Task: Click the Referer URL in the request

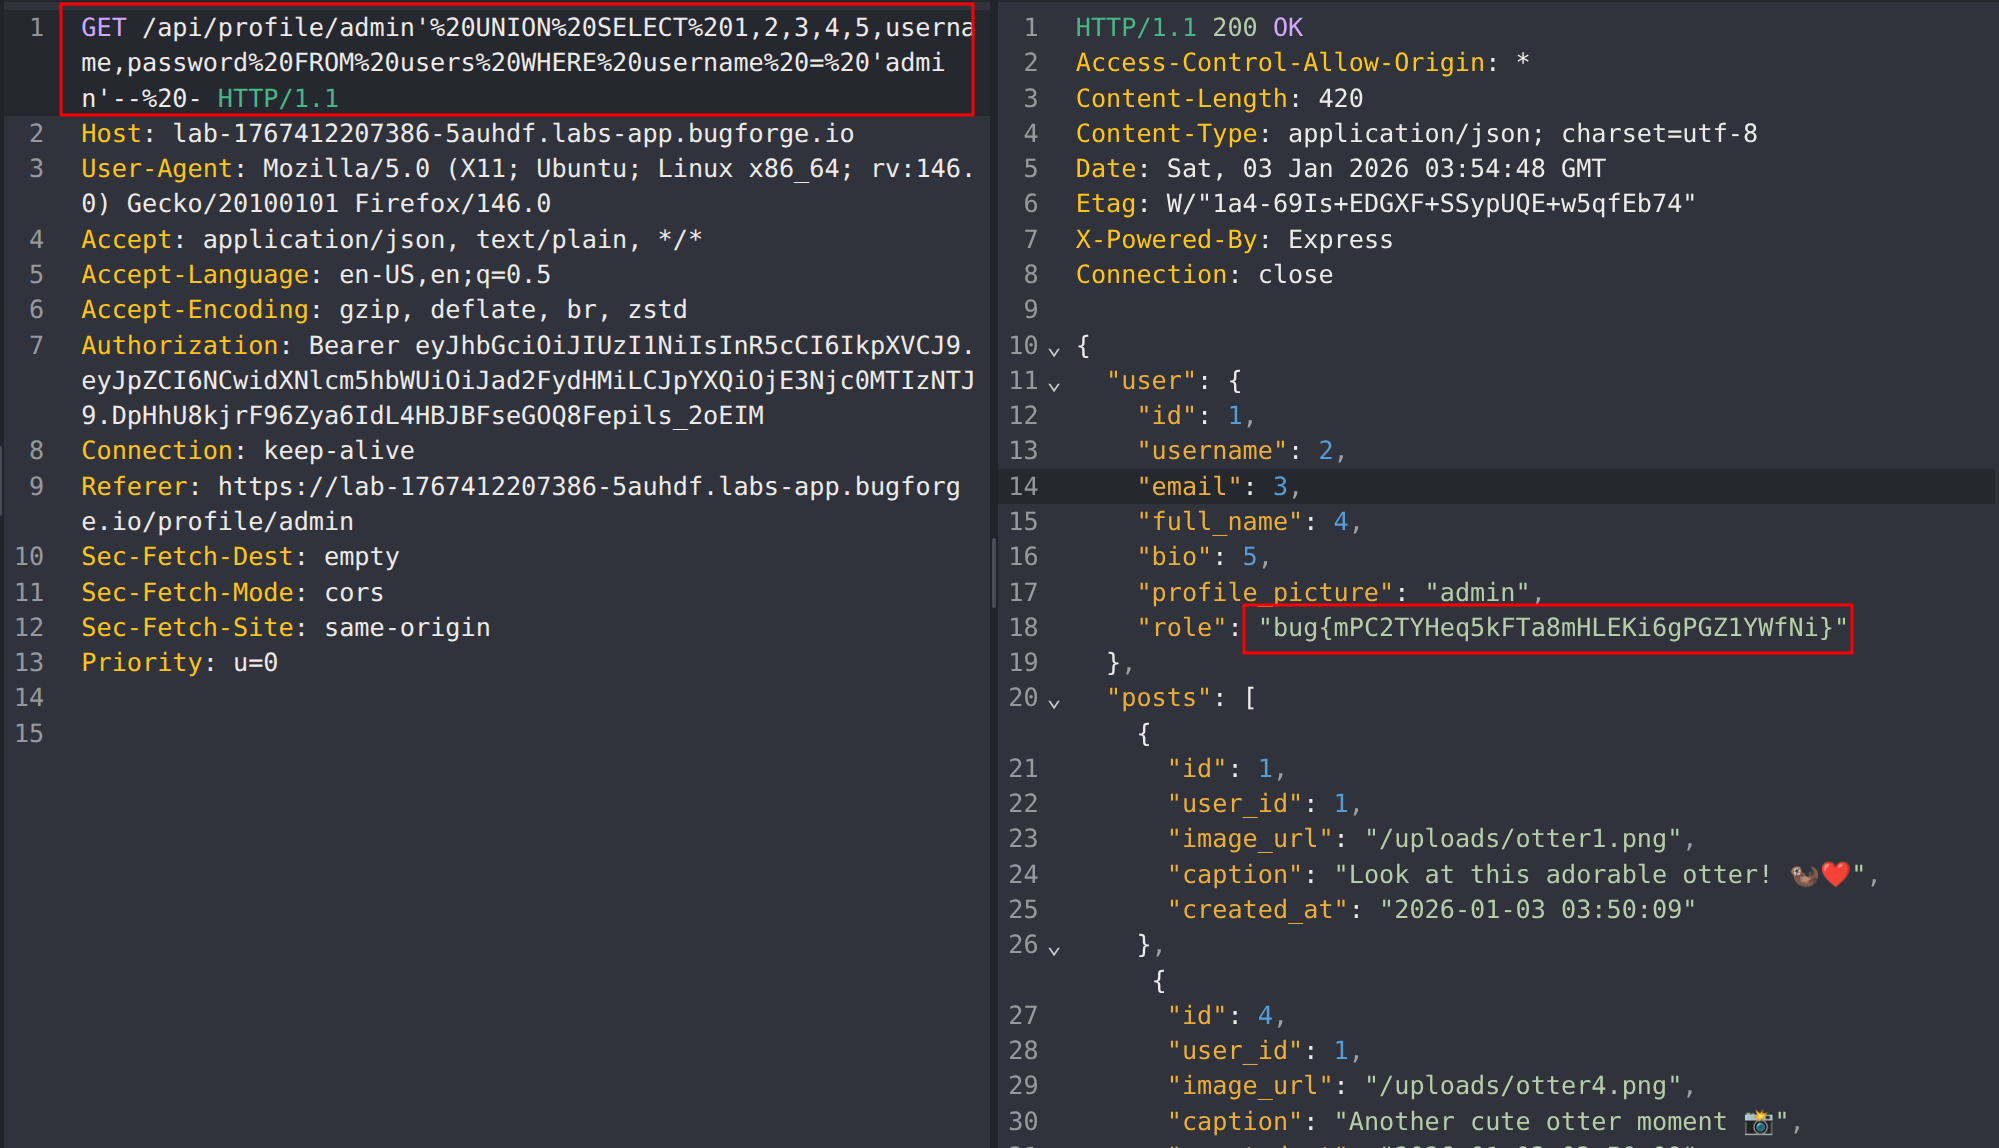Action: (x=588, y=487)
